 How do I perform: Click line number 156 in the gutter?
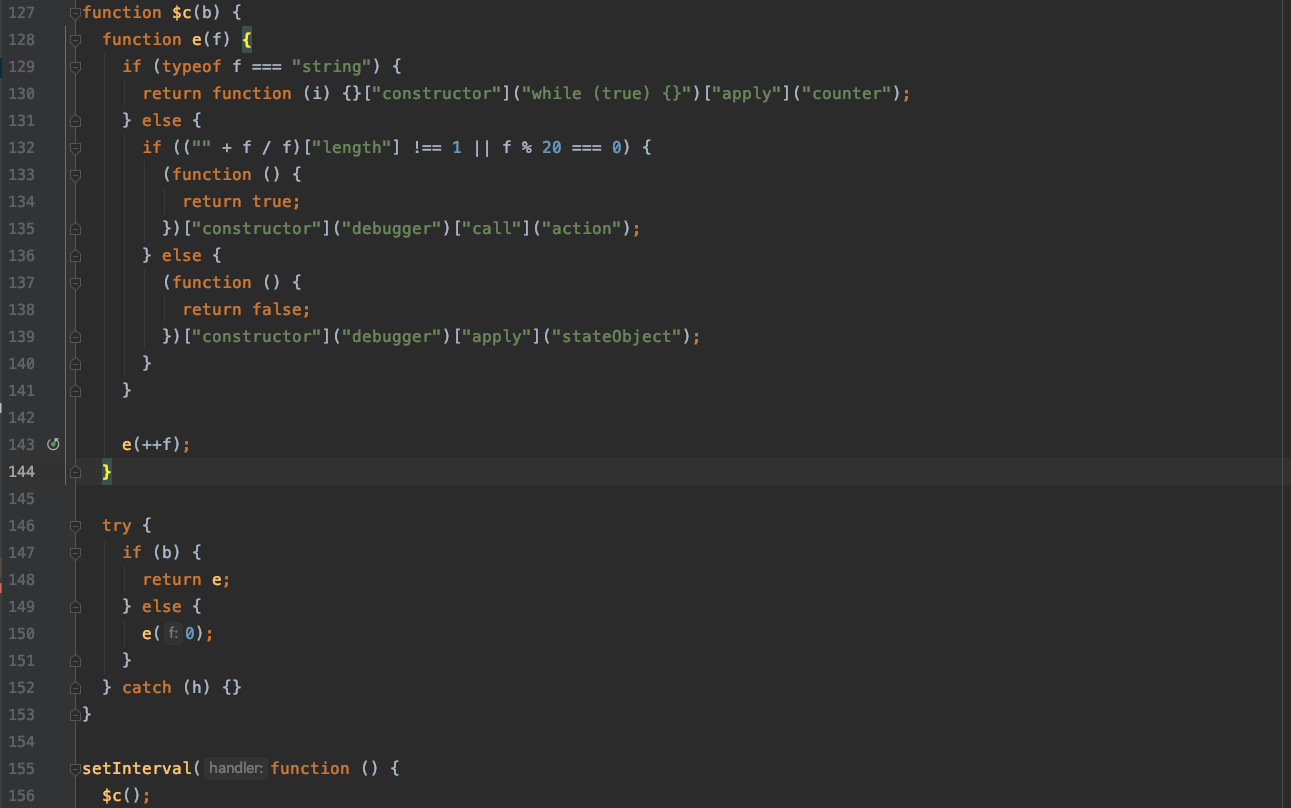pos(20,796)
